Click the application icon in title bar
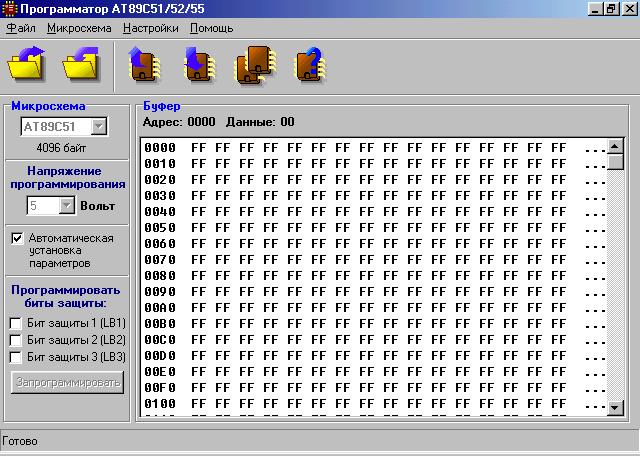 9,8
